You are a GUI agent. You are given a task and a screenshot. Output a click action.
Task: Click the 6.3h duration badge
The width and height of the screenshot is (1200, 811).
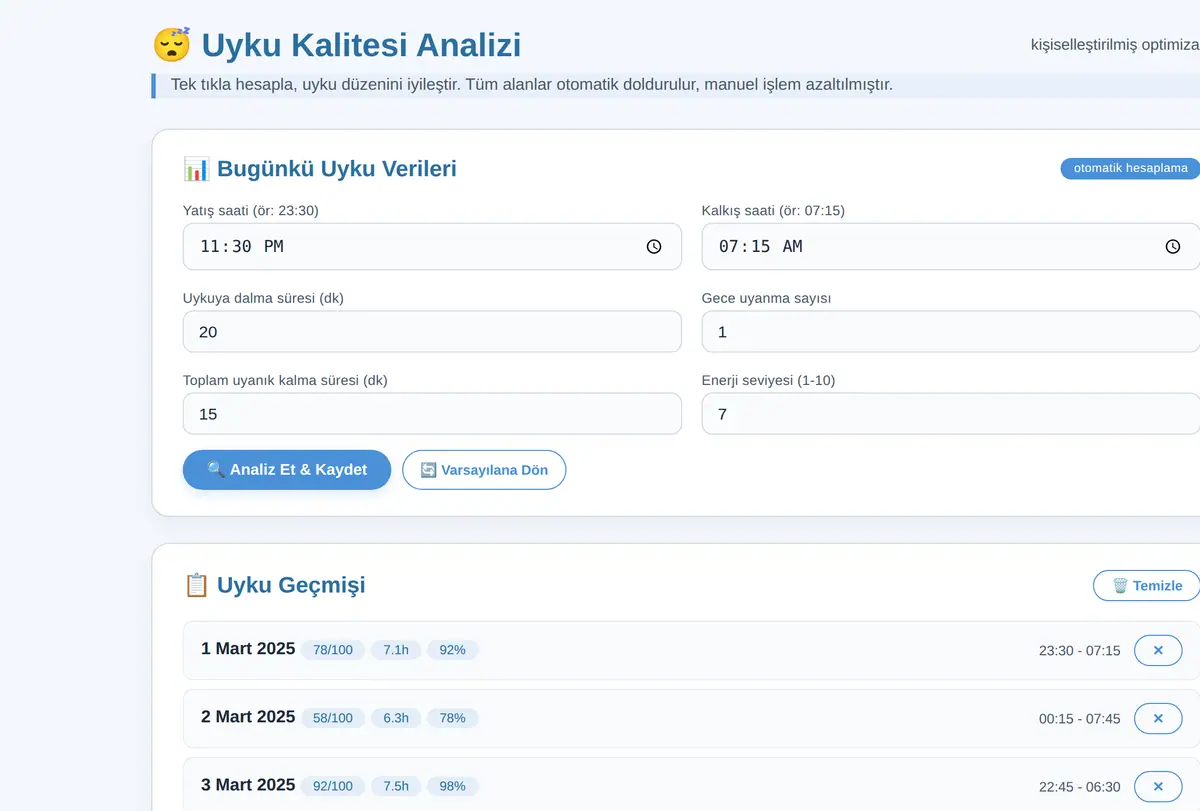point(396,718)
